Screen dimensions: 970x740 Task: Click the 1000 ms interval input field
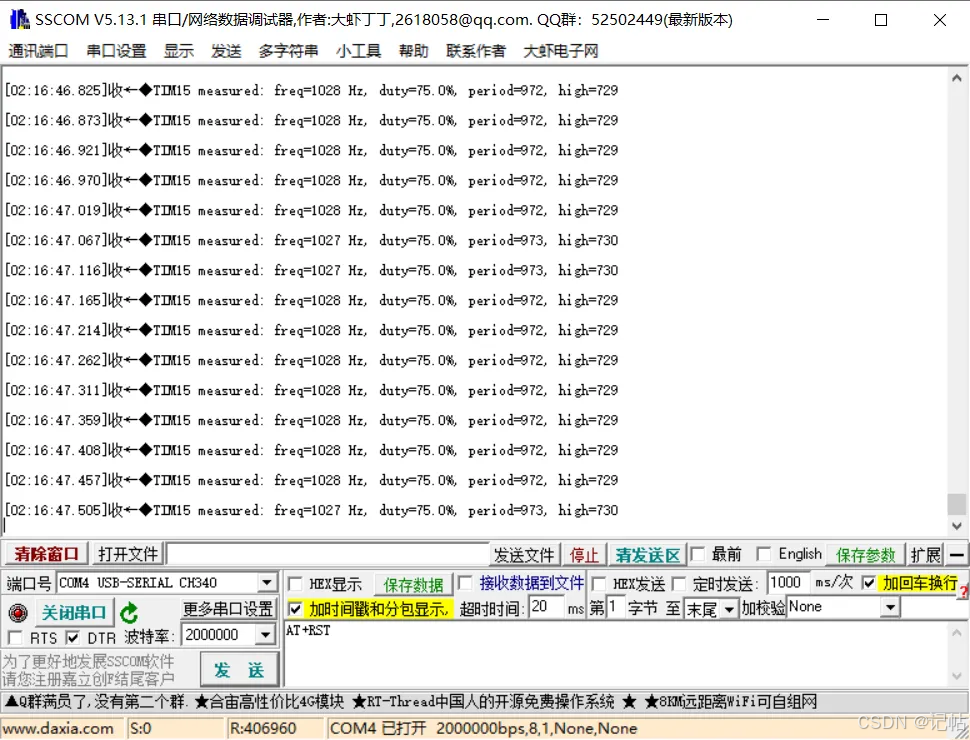[788, 583]
